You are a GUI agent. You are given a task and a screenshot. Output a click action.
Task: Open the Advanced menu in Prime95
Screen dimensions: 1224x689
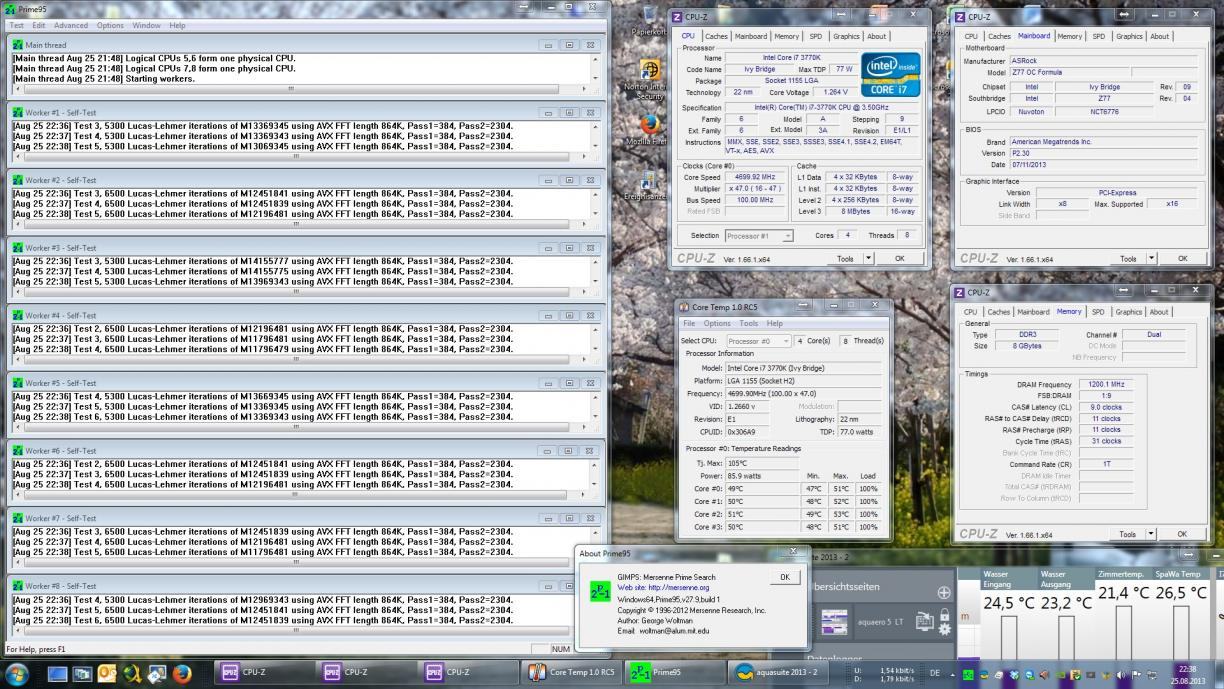click(x=70, y=25)
